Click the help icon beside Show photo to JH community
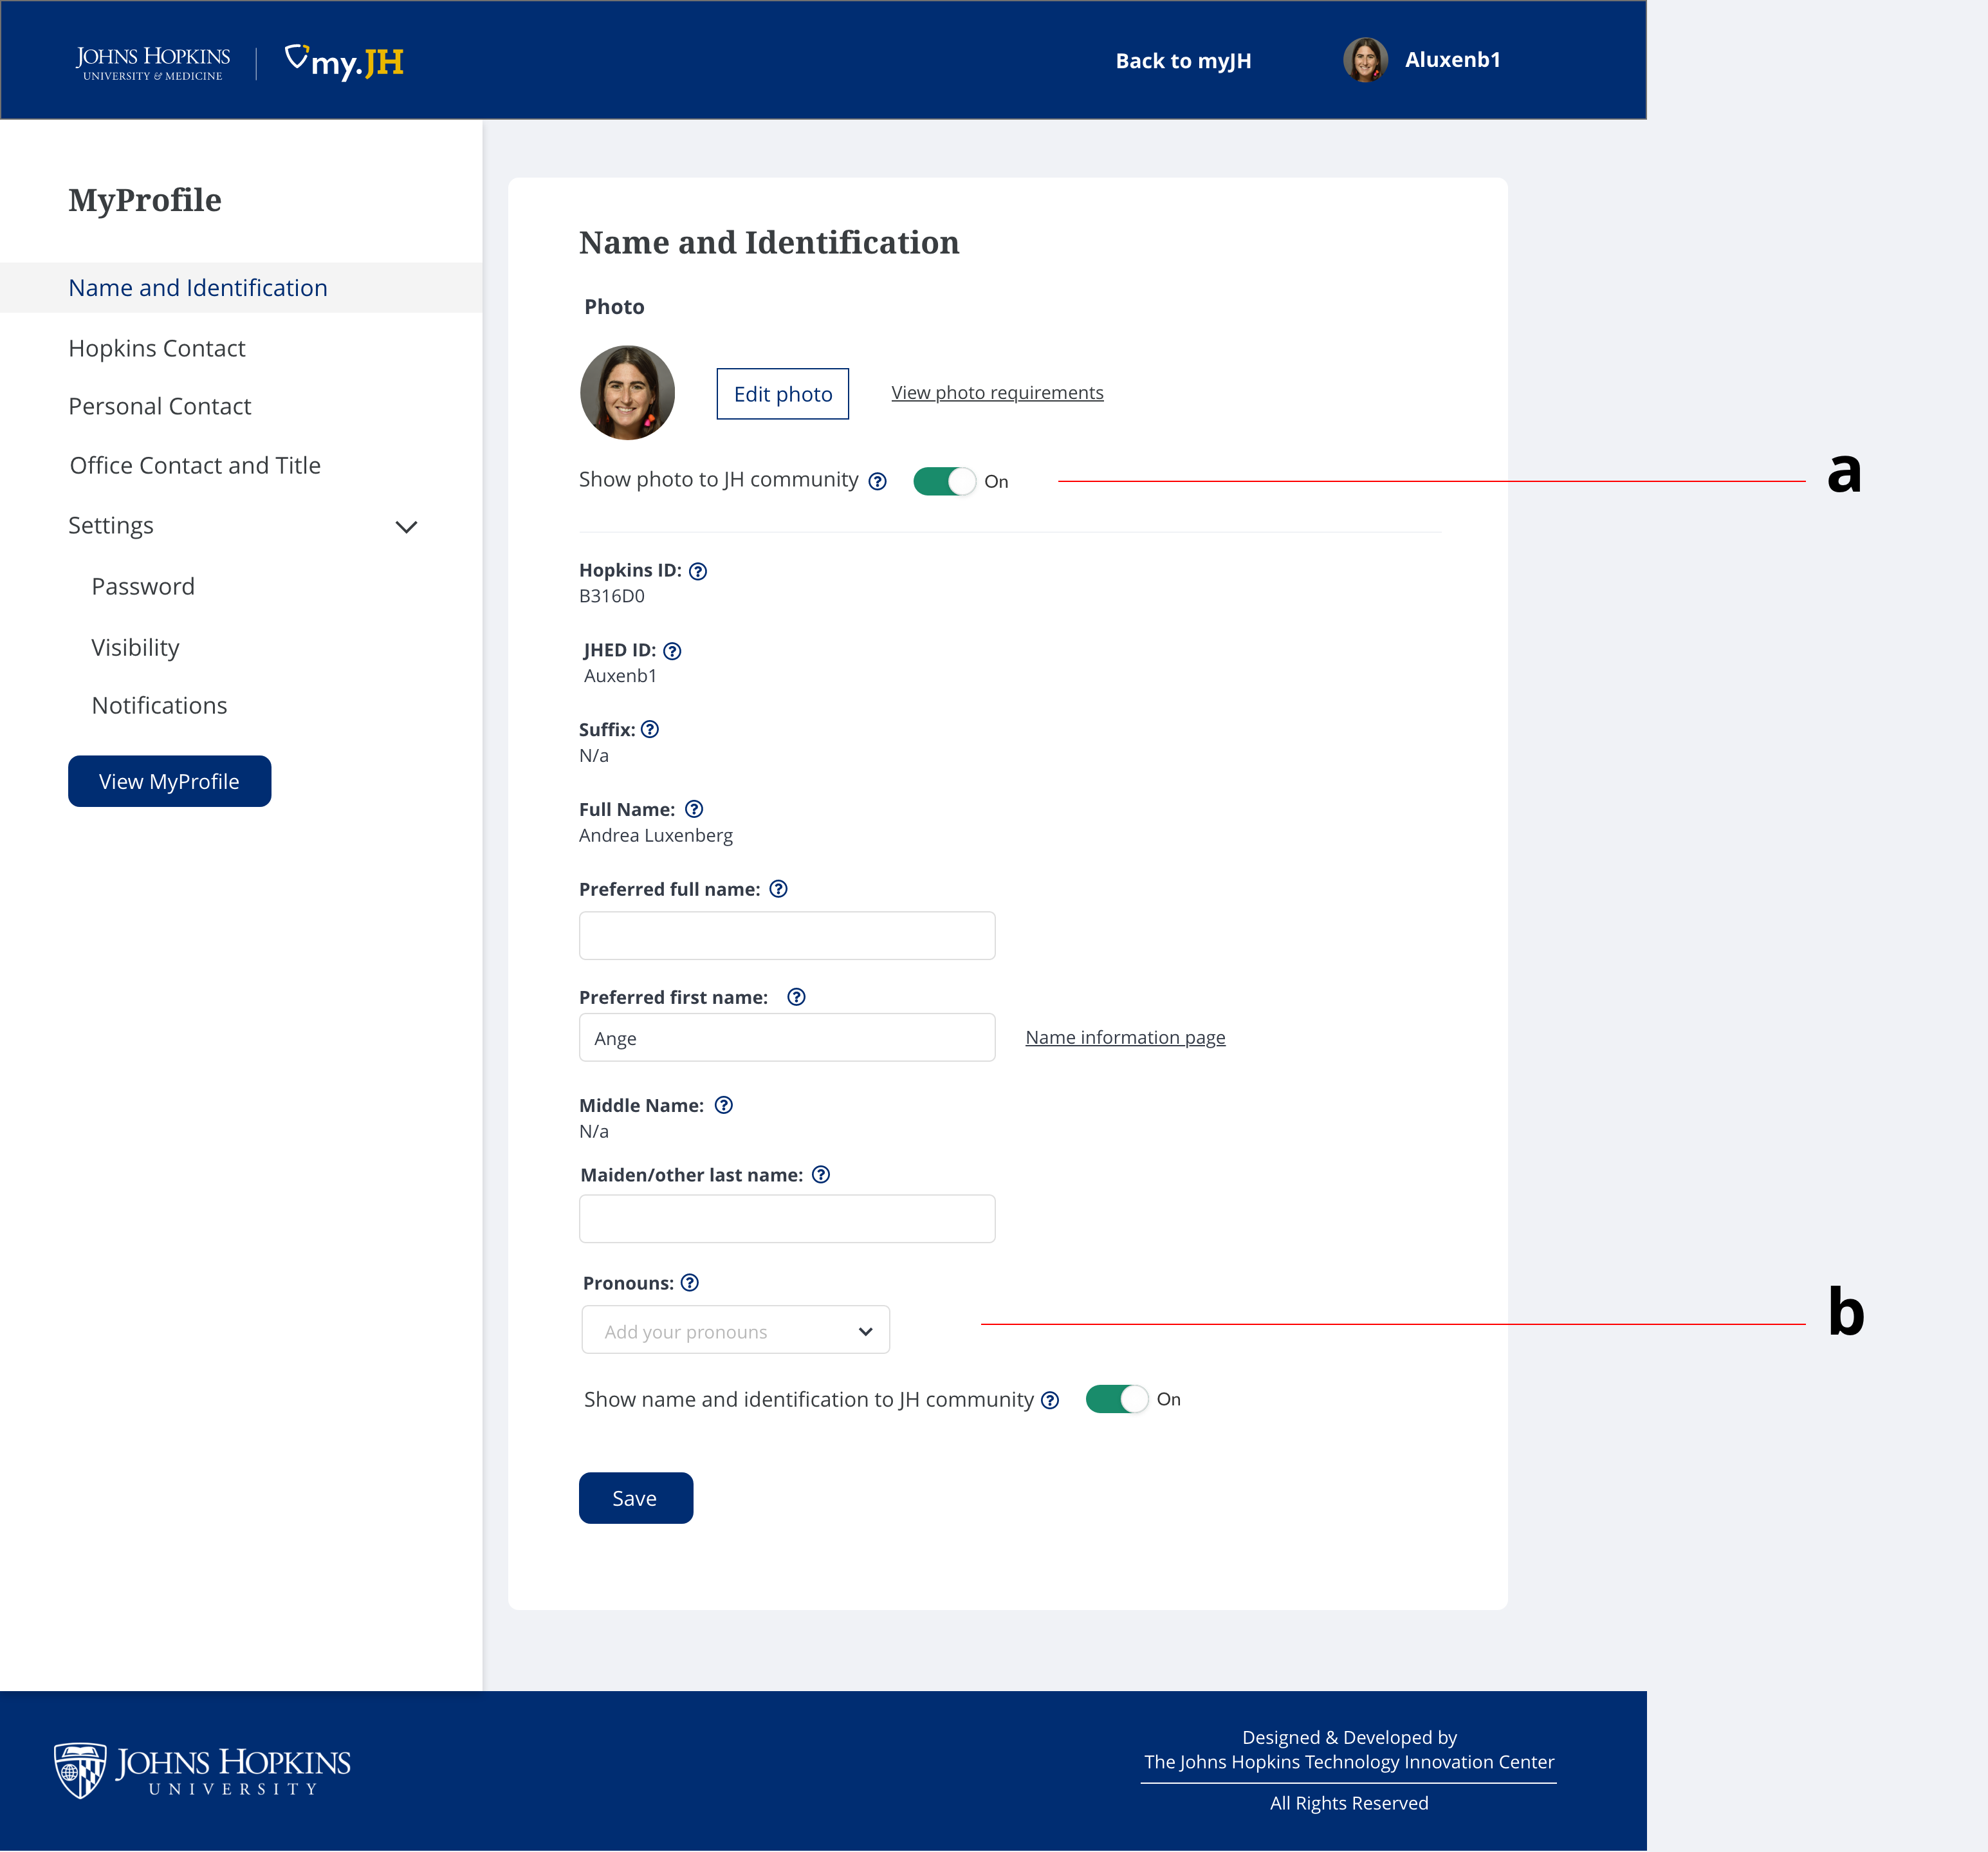 pyautogui.click(x=877, y=481)
